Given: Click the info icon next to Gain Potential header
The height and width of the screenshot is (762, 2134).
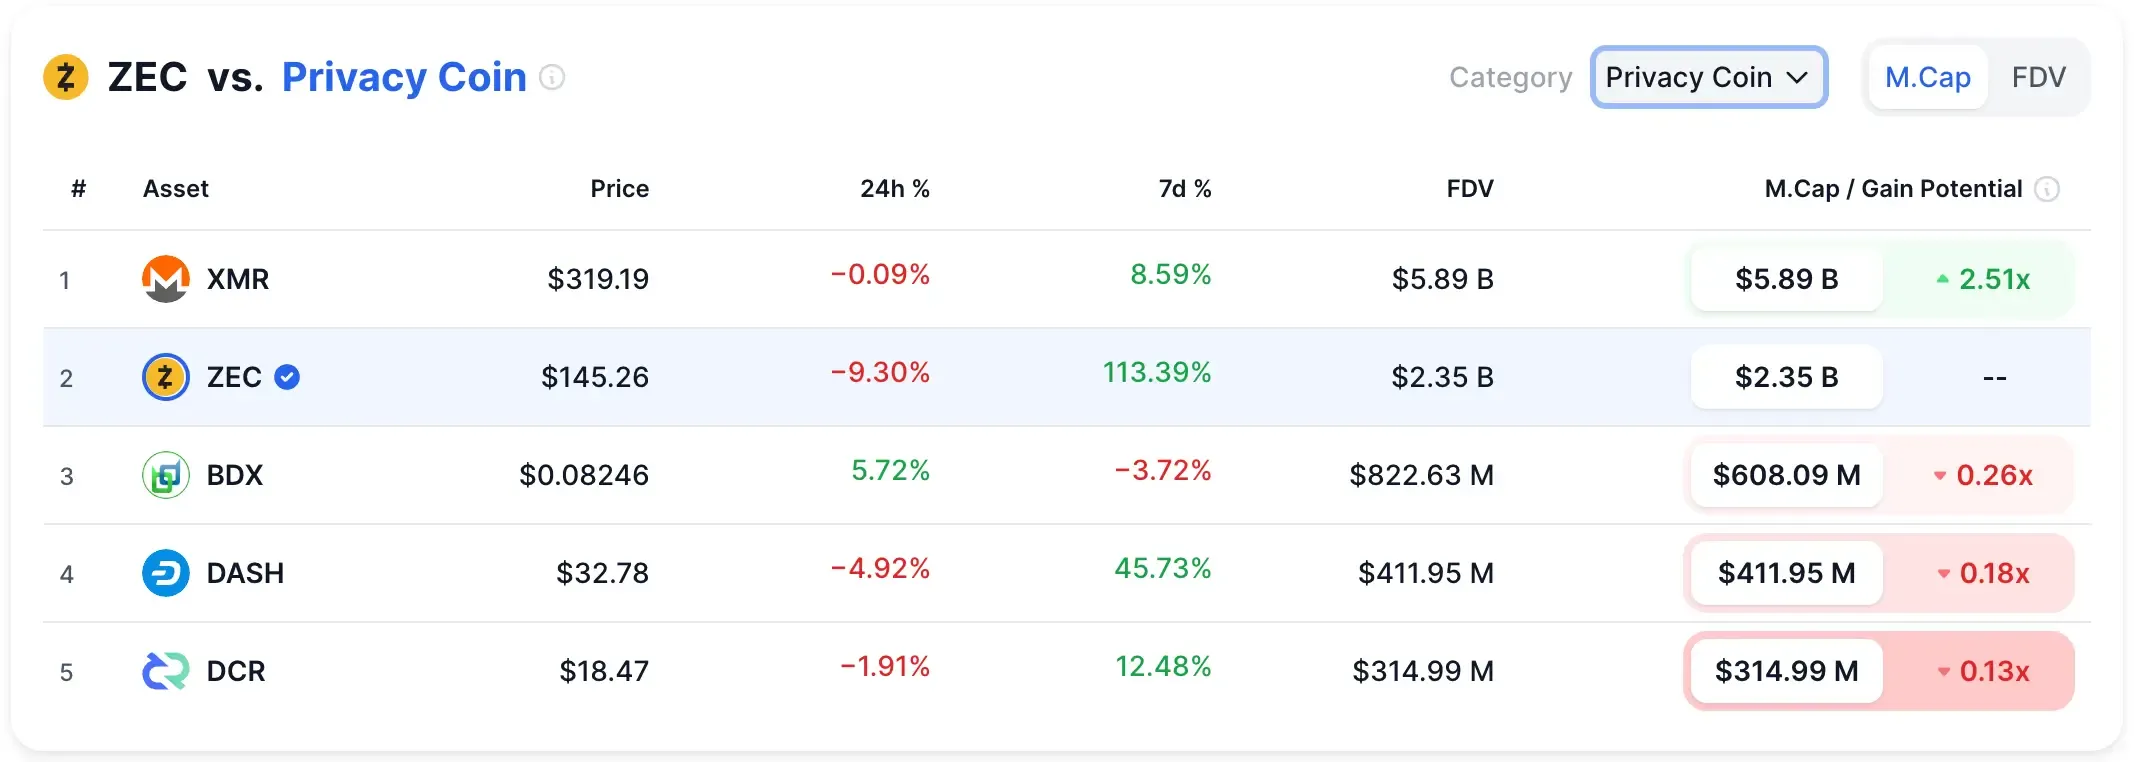Looking at the screenshot, I should [x=2046, y=188].
